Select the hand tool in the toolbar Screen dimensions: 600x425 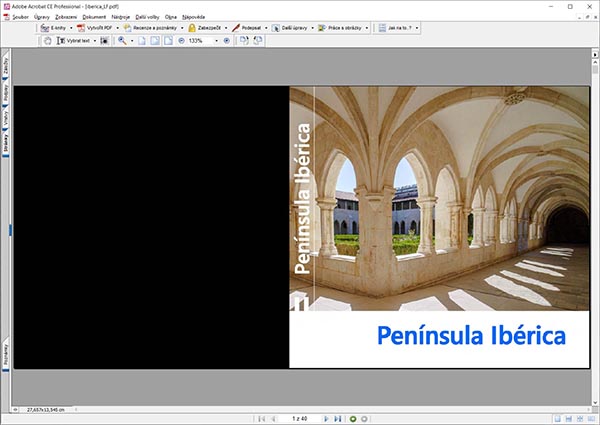[x=46, y=41]
